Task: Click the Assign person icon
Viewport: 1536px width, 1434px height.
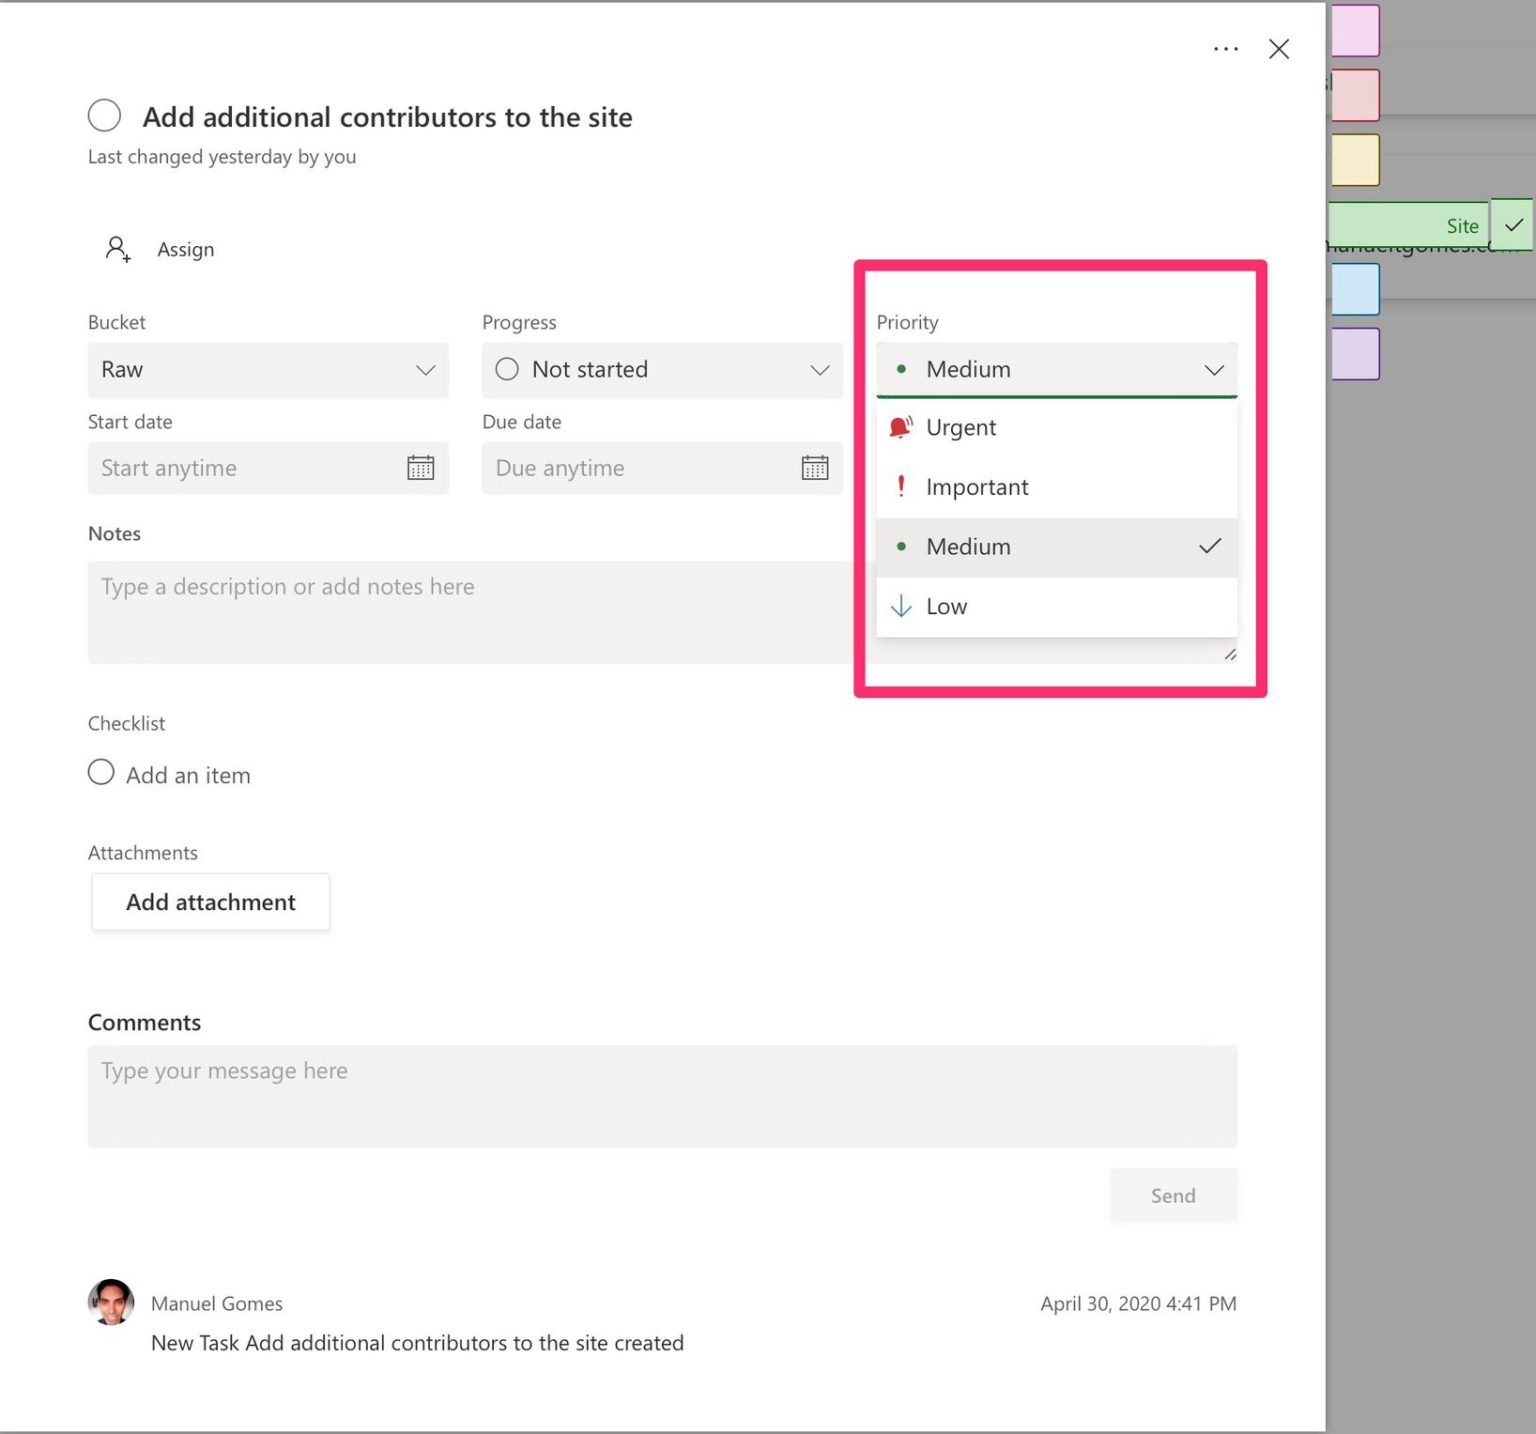Action: 117,249
